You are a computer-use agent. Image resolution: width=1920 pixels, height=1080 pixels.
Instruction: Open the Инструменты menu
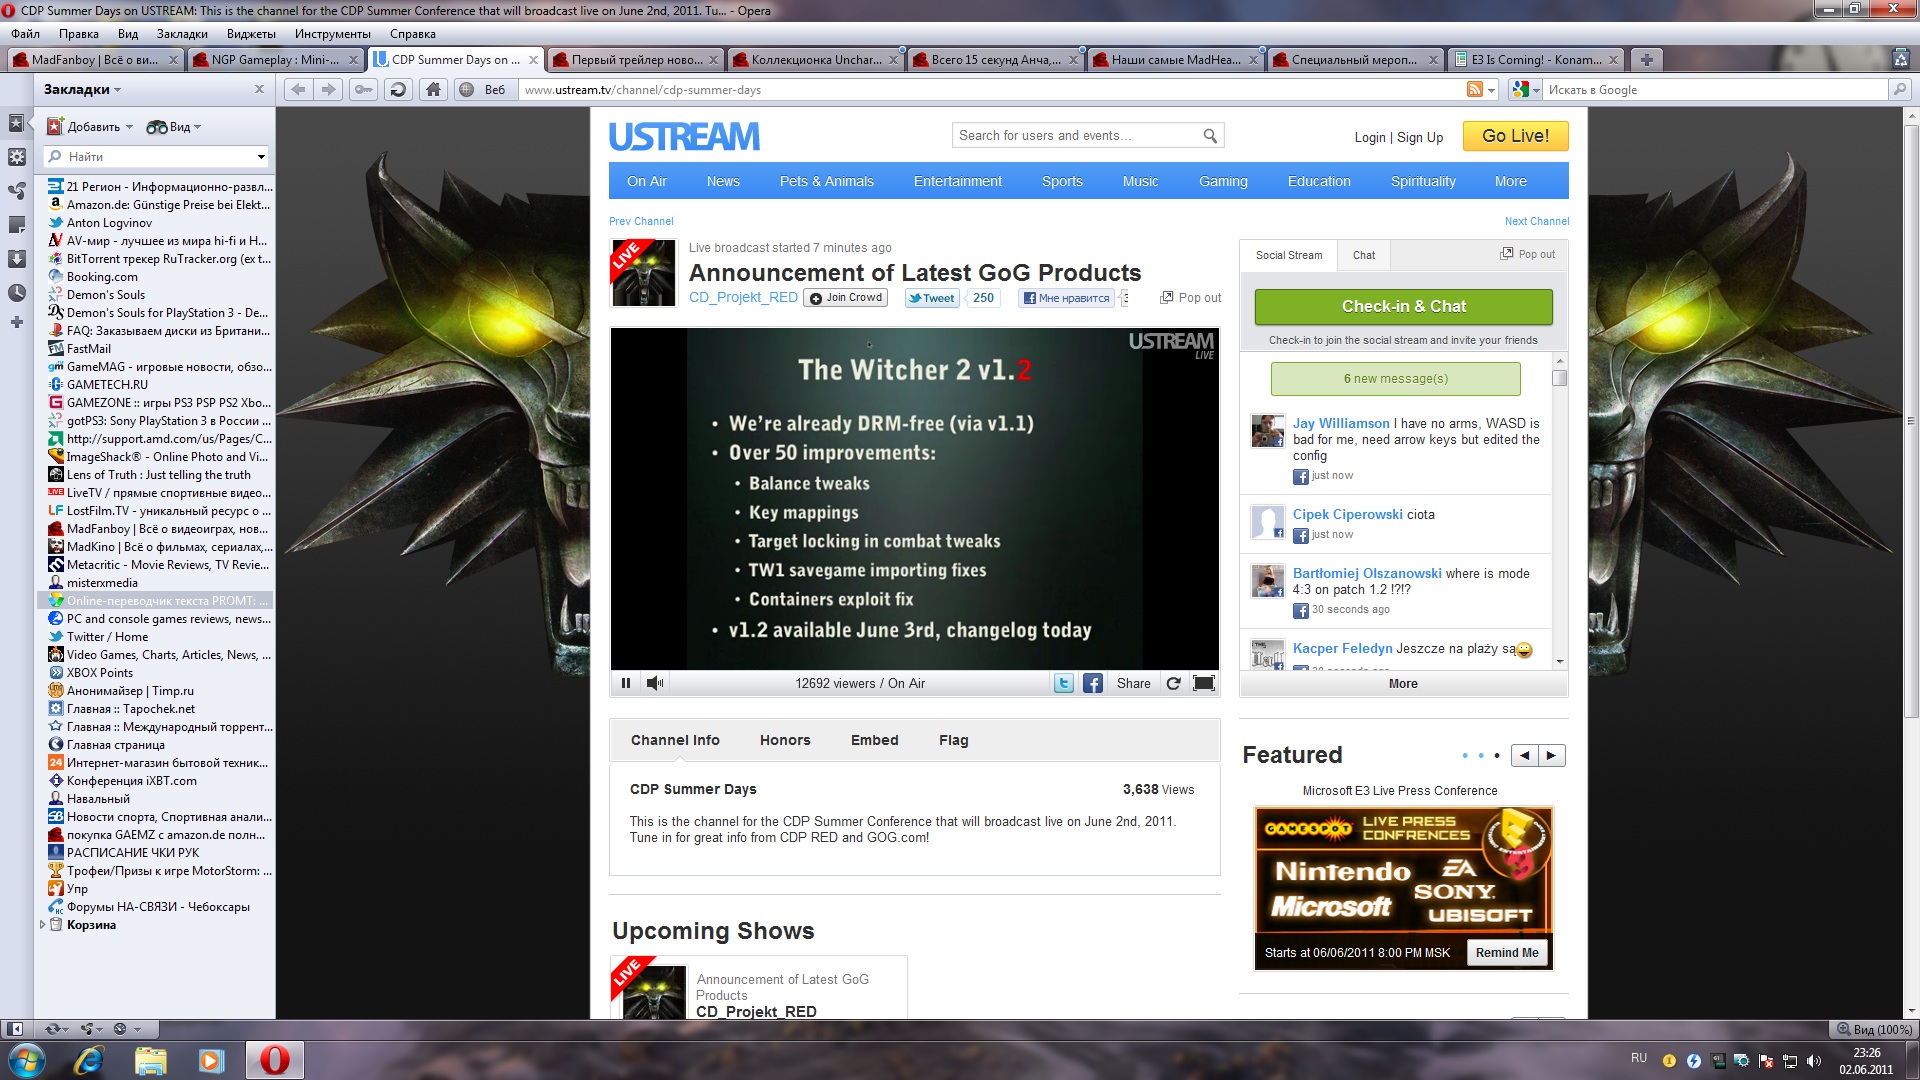[332, 34]
